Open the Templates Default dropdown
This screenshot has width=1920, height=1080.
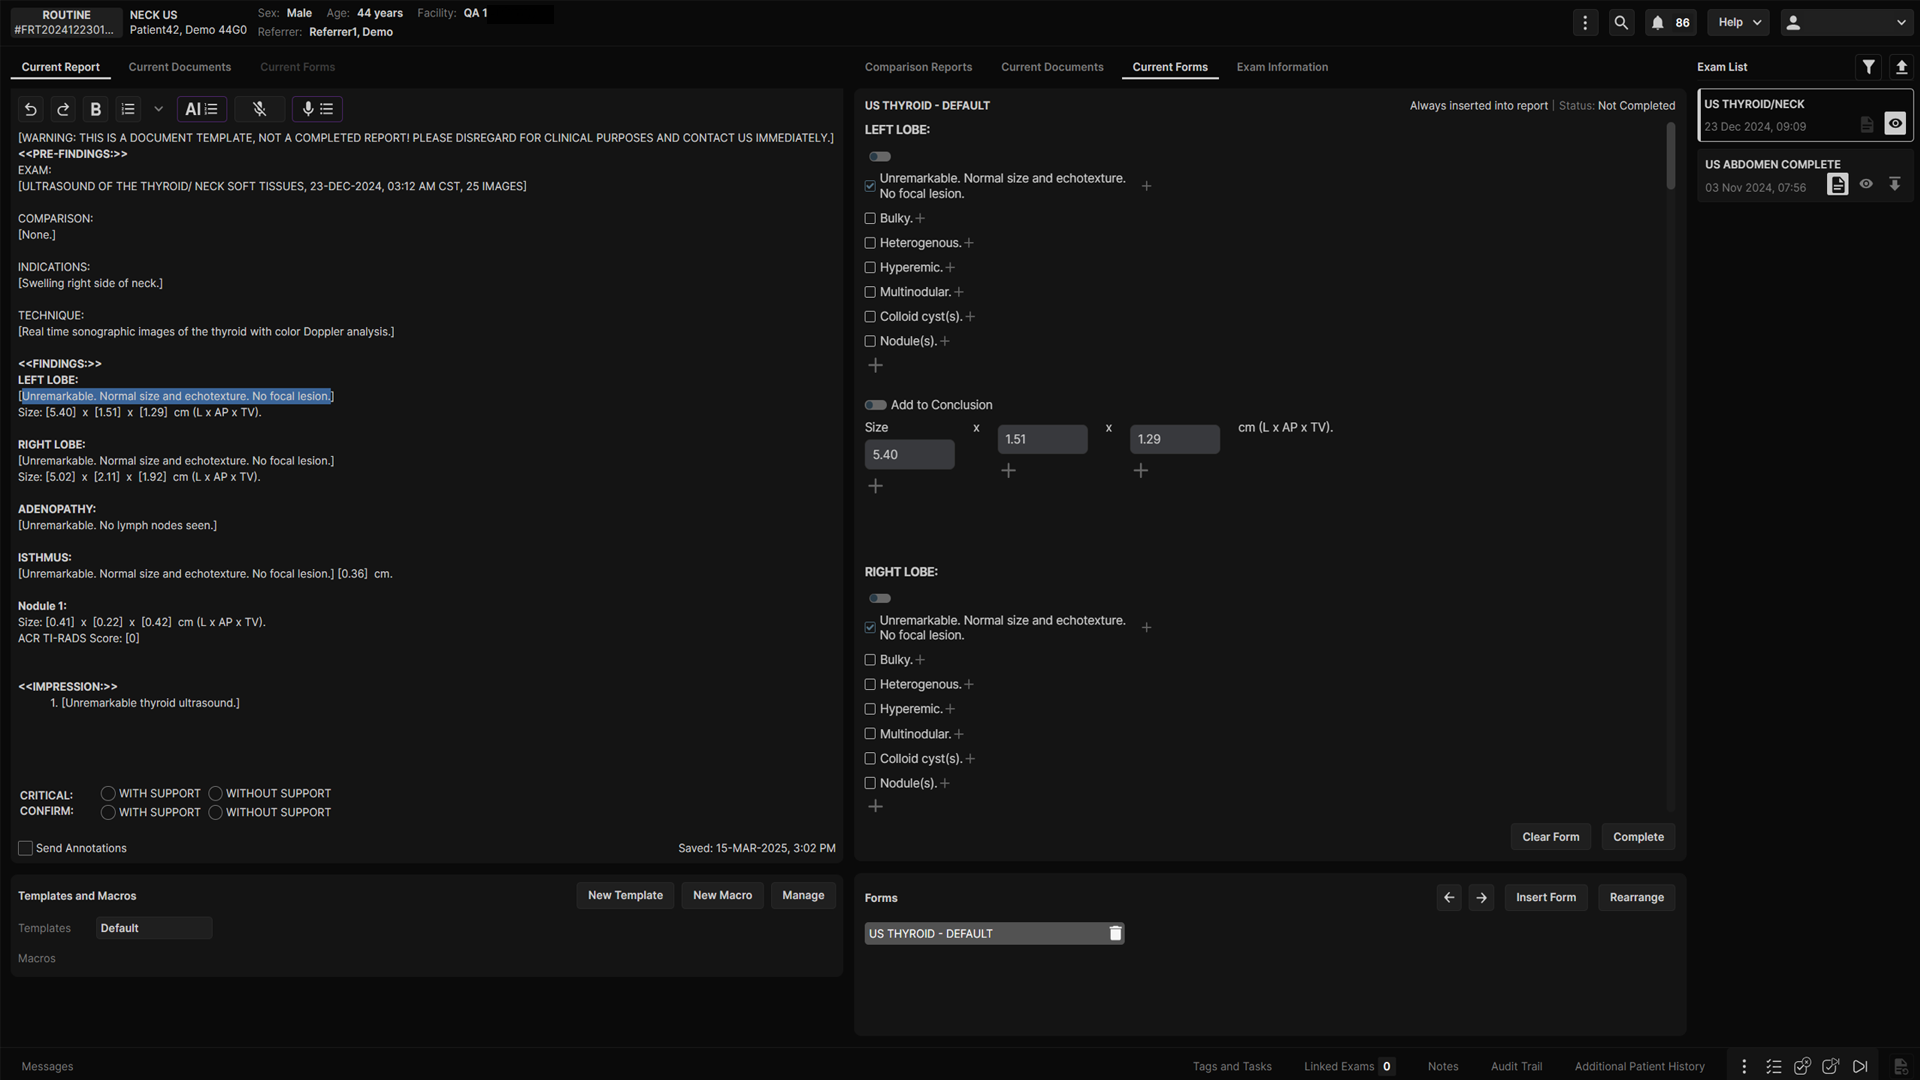tap(154, 928)
